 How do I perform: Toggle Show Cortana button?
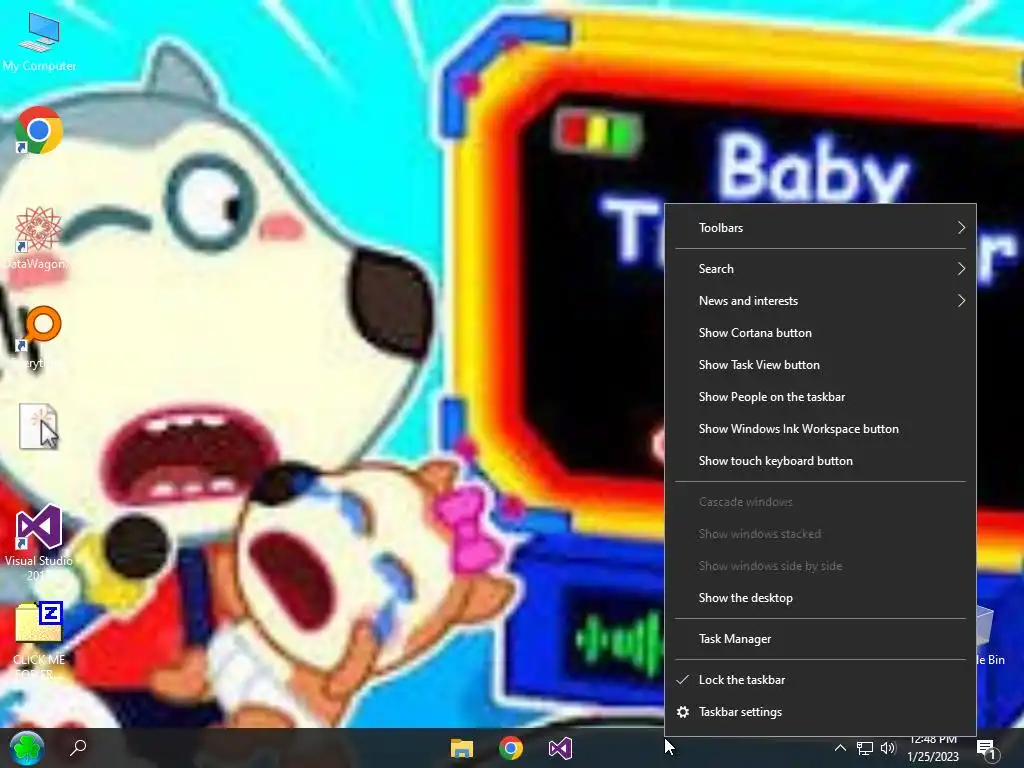[x=820, y=333]
